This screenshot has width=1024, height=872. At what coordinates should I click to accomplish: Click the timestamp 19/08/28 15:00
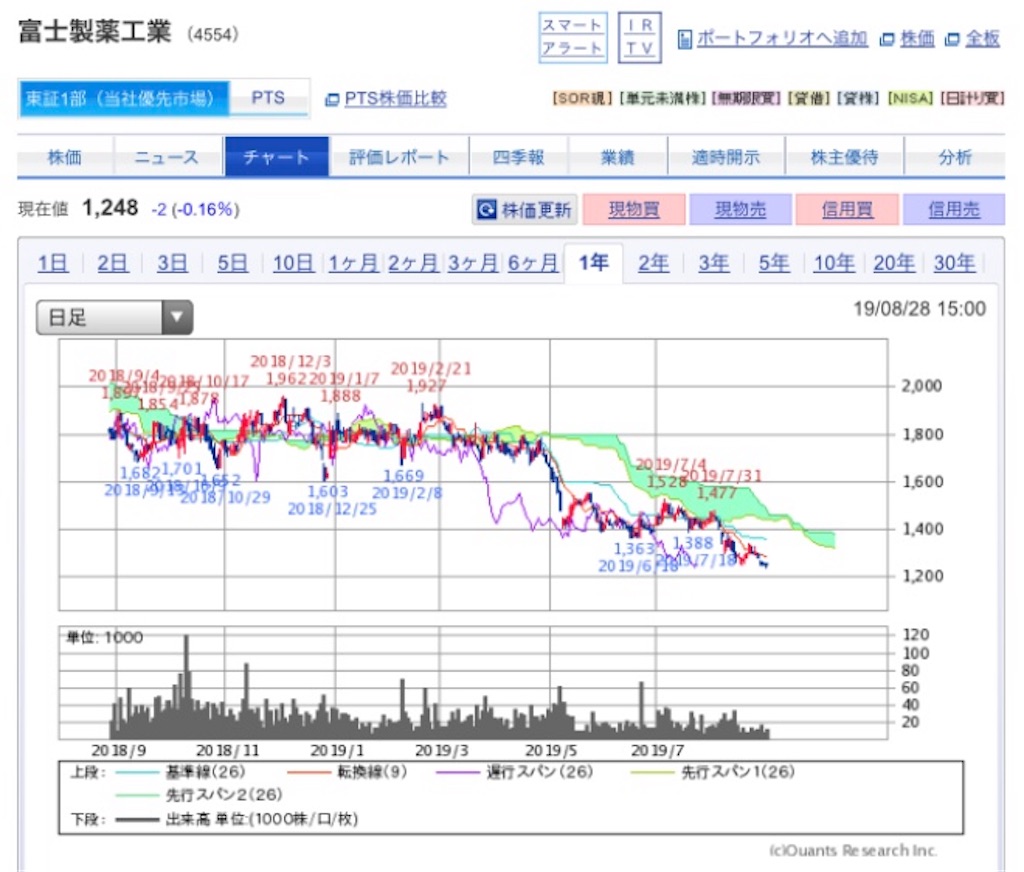pos(920,309)
